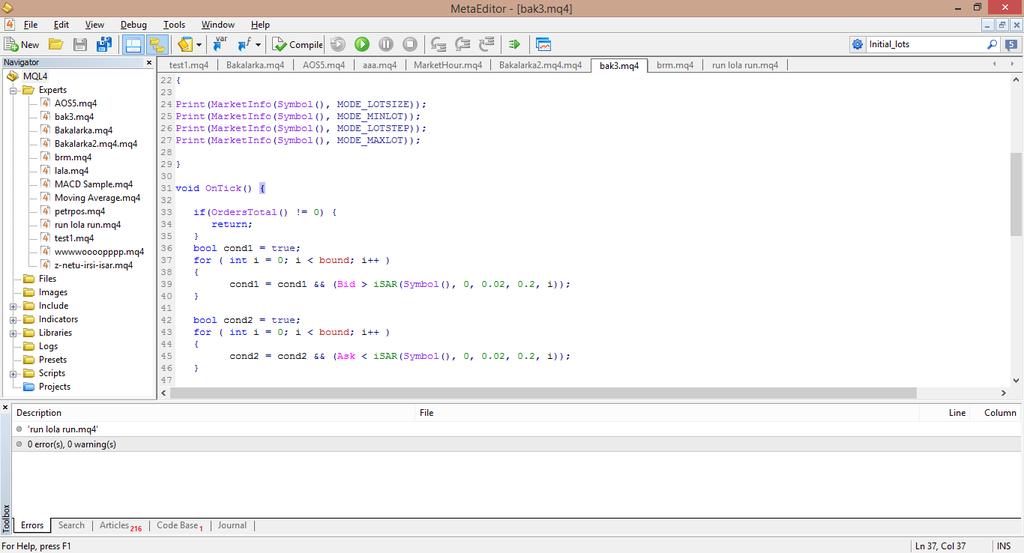Expand the Indicators folder
Image resolution: width=1024 pixels, height=553 pixels.
(x=13, y=320)
